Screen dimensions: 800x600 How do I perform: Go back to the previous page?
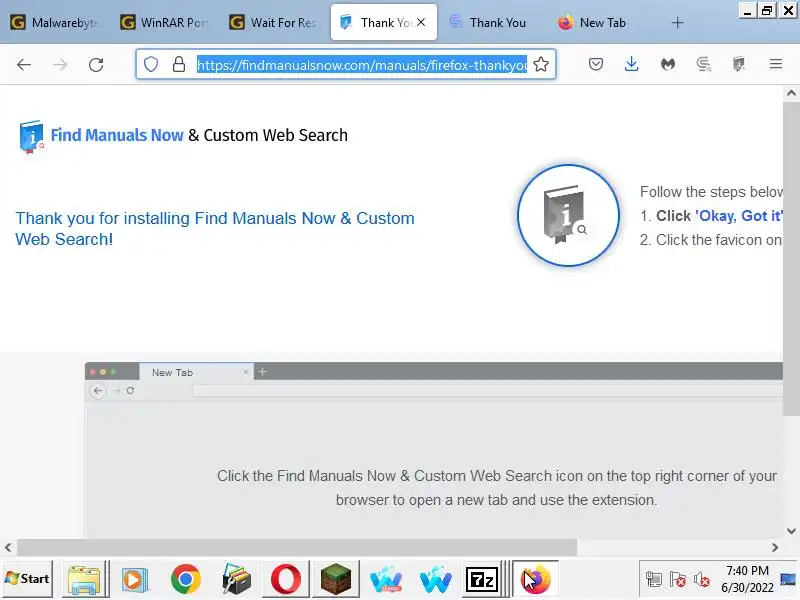(x=24, y=64)
